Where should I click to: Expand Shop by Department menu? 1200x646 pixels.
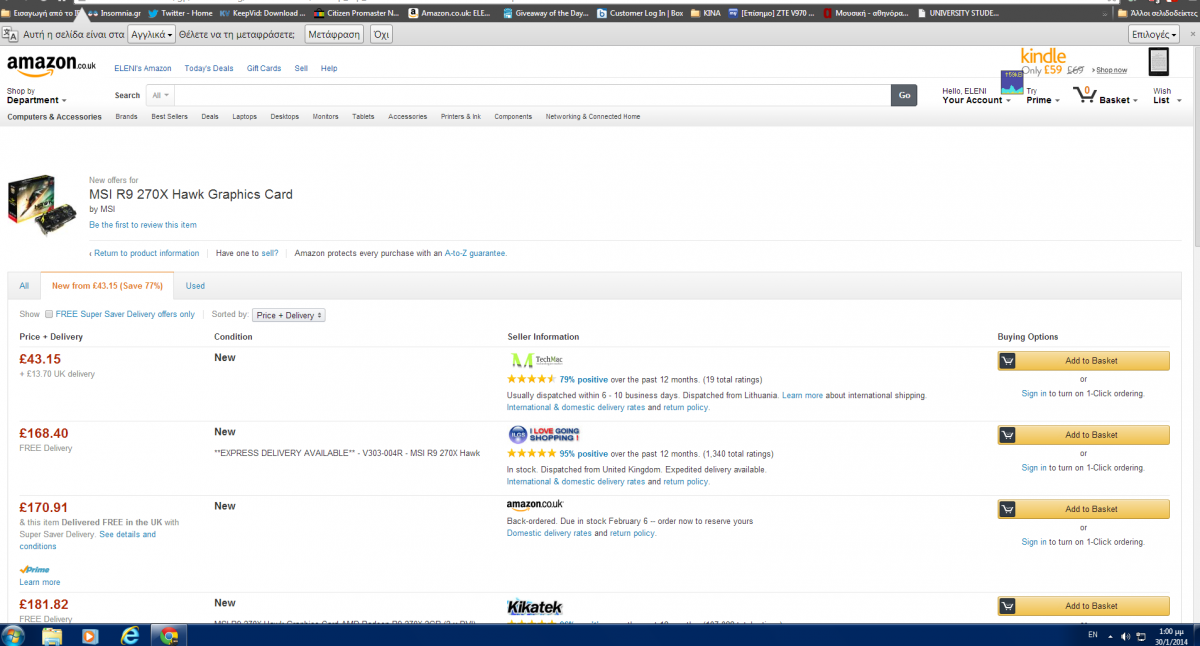coord(37,96)
